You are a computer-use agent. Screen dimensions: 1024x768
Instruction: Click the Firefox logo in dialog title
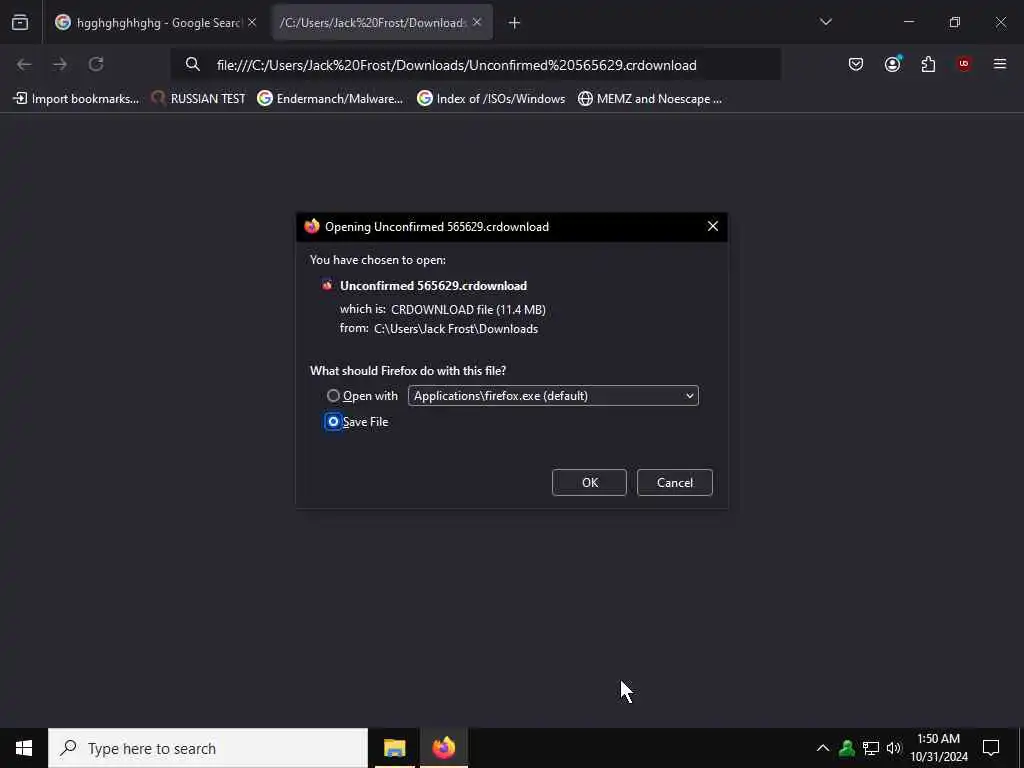click(x=312, y=226)
